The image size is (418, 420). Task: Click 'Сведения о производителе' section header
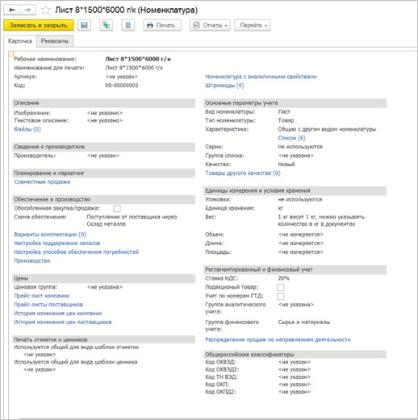pyautogui.click(x=104, y=147)
